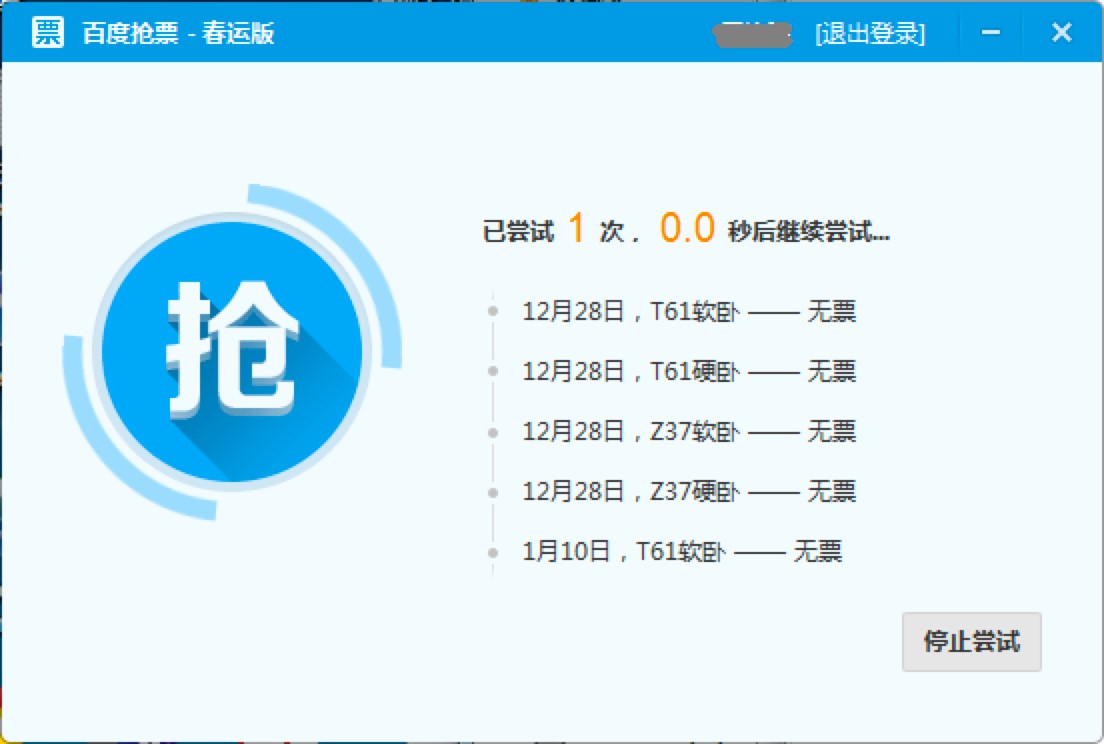Stop attempts with 停止尝试 button
This screenshot has width=1104, height=744.
pyautogui.click(x=972, y=641)
